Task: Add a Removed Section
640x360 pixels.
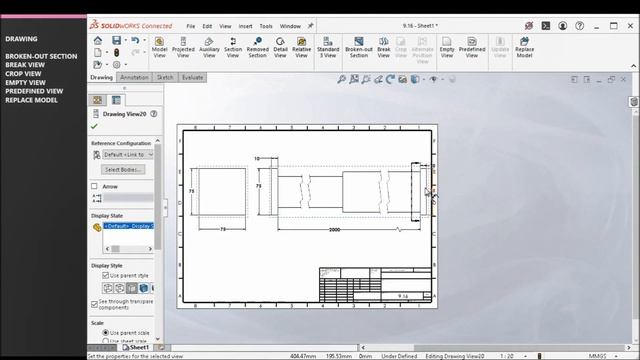Action: [x=258, y=47]
